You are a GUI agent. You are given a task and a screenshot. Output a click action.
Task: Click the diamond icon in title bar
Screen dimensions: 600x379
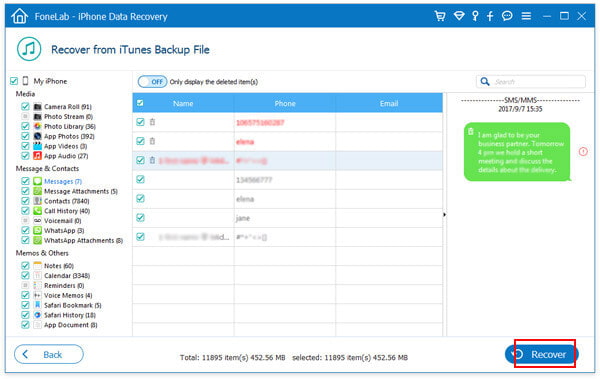coord(459,16)
